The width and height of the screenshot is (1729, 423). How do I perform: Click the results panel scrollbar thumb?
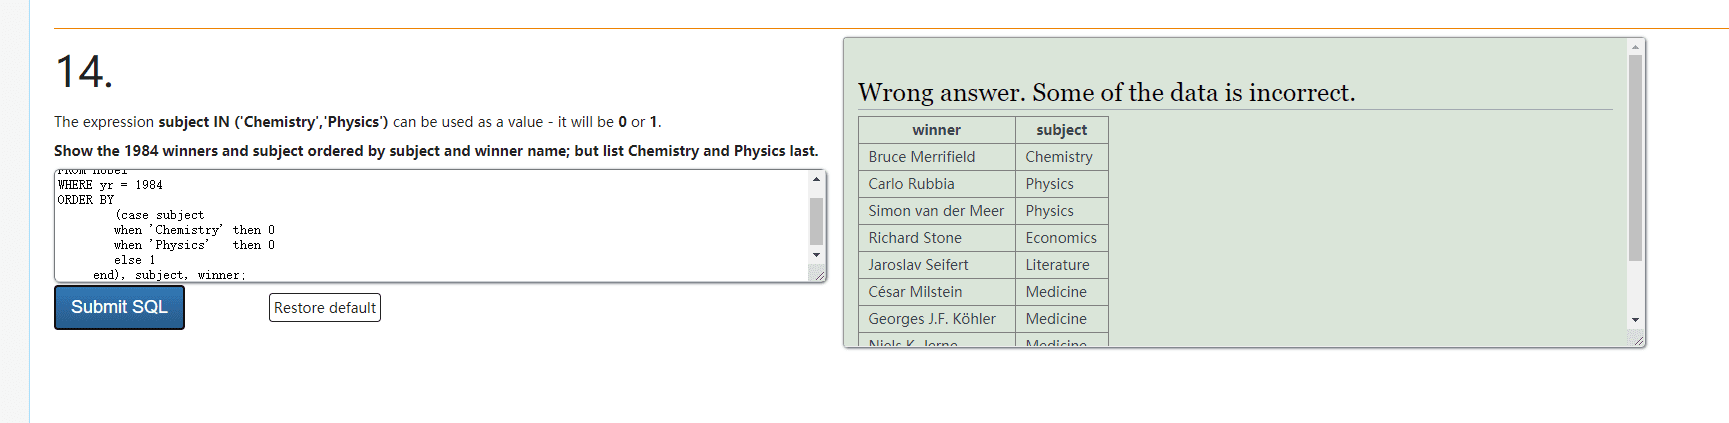tap(1635, 157)
